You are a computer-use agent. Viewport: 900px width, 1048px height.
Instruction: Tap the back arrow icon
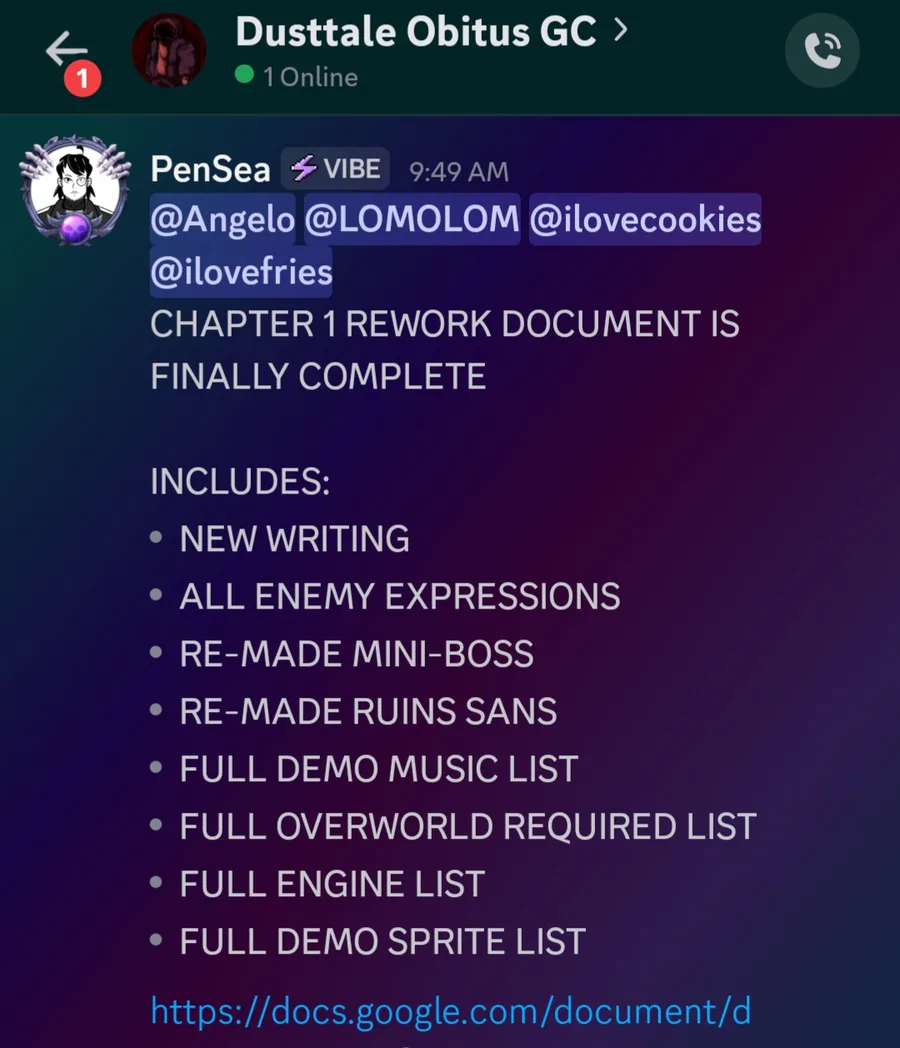[x=66, y=49]
